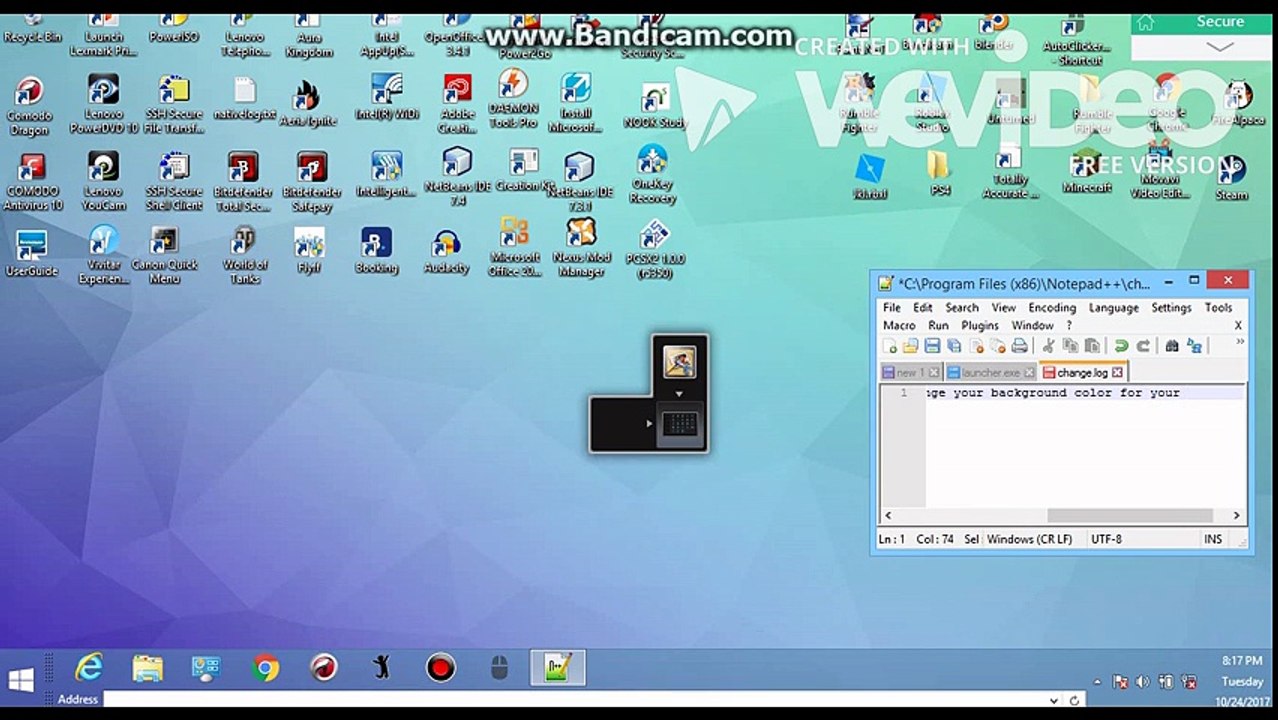The height and width of the screenshot is (720, 1278).
Task: Click the green Undo arrow in Notepad++
Action: point(1121,346)
